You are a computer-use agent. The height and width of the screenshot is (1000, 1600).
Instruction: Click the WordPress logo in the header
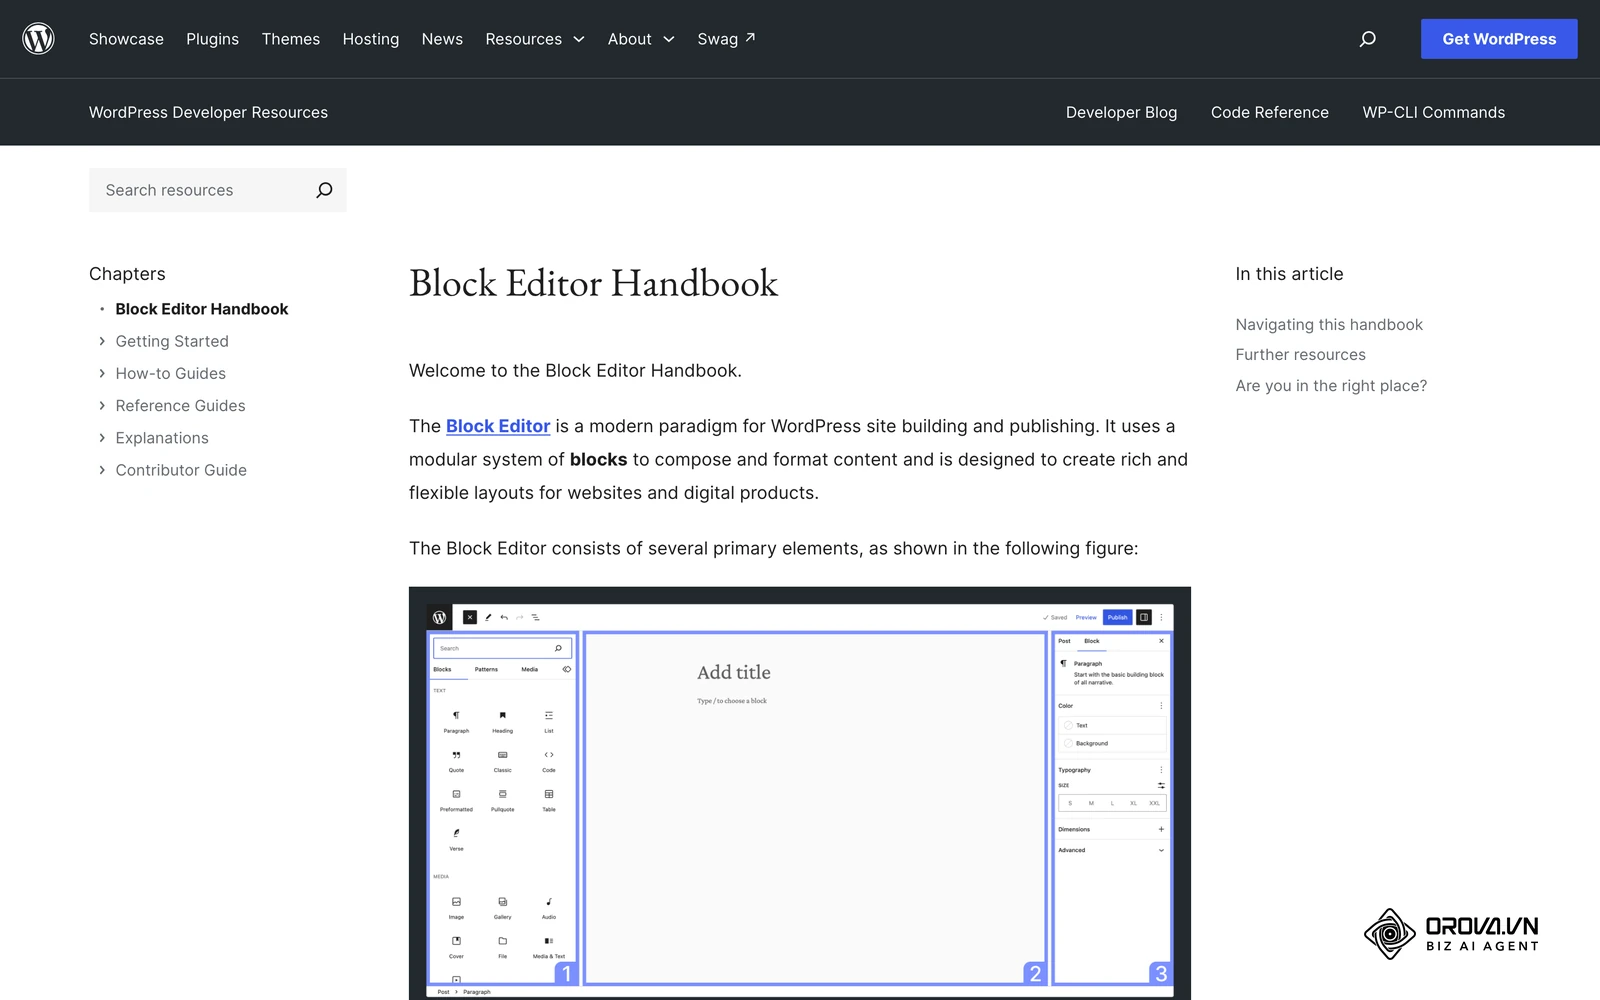click(x=38, y=39)
